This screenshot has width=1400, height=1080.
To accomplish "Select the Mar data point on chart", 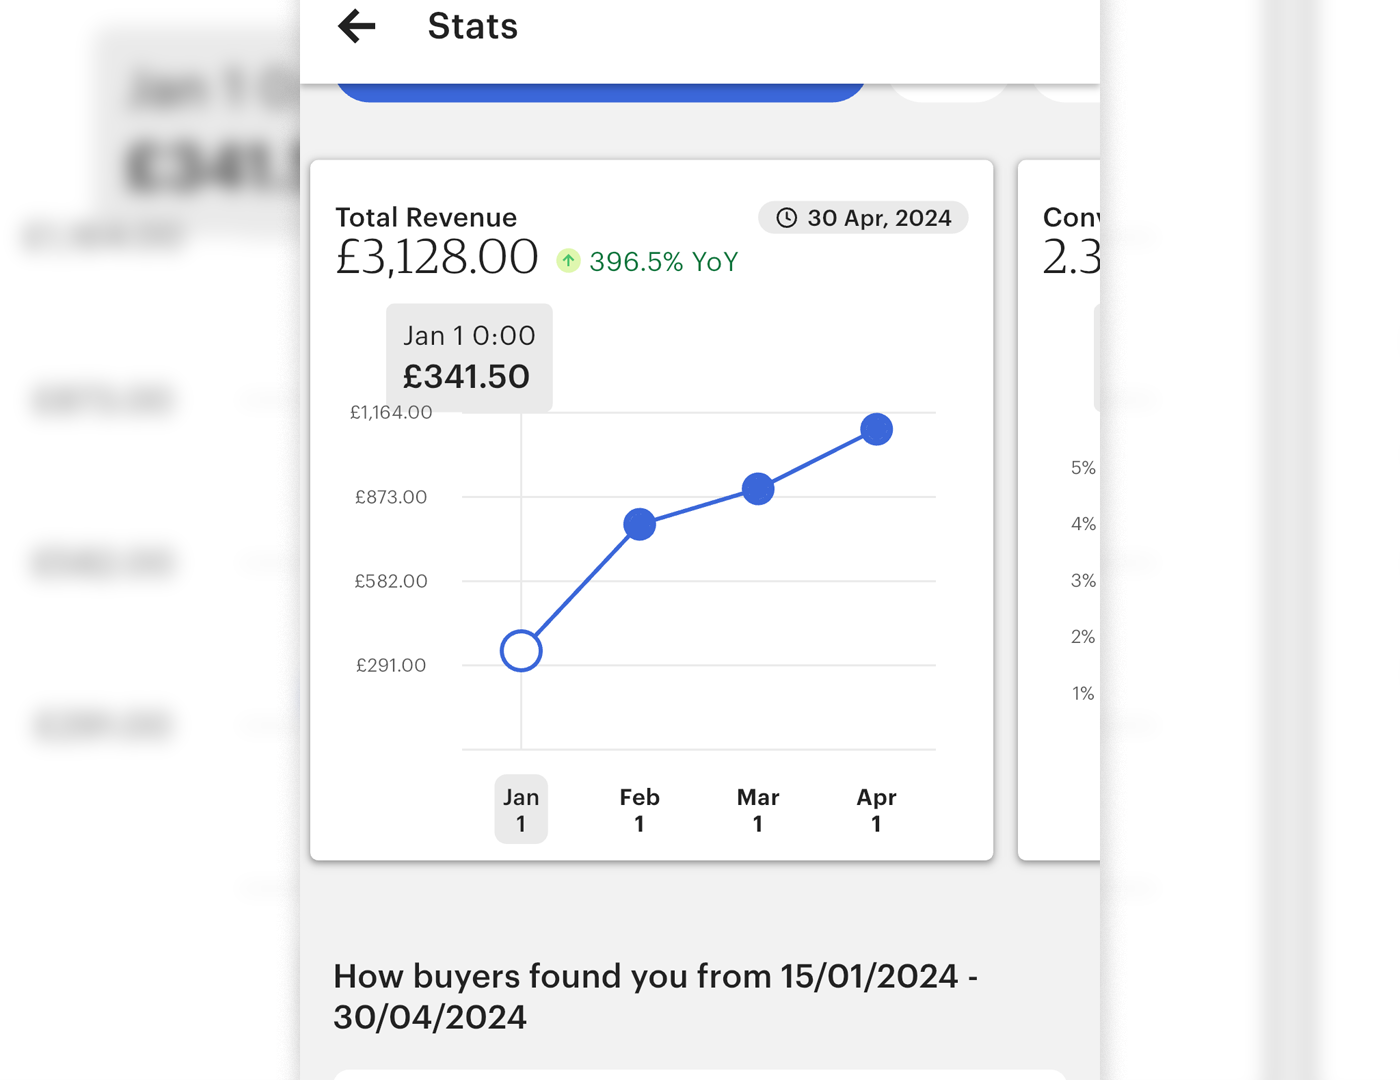I will click(758, 489).
